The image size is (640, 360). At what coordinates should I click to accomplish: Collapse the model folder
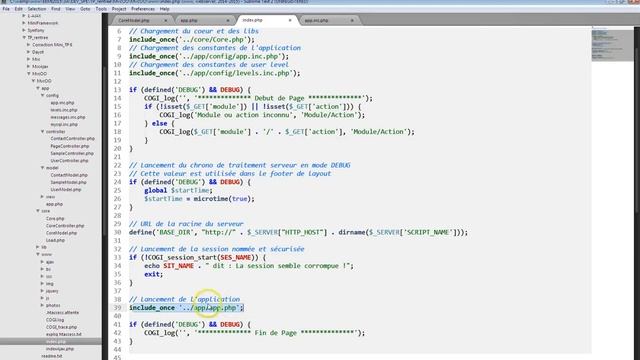(42, 168)
